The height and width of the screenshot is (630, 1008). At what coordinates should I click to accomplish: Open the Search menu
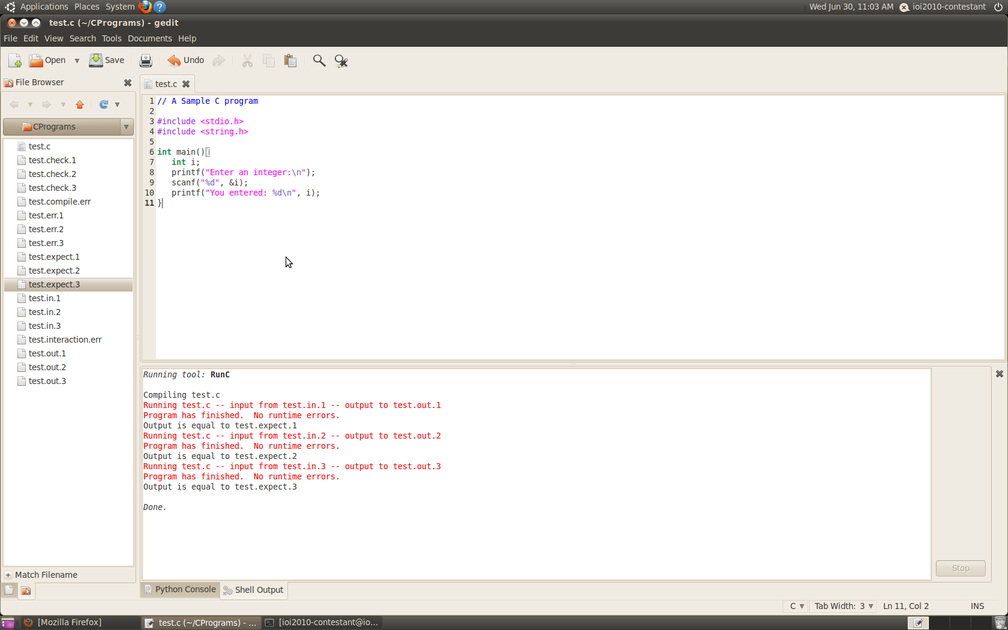83,39
